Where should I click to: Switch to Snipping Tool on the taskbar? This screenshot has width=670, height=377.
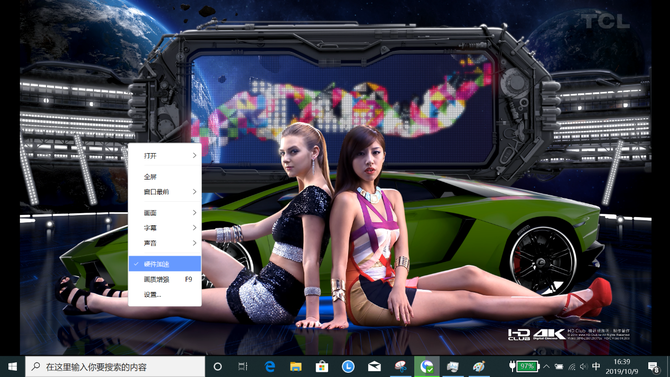click(x=400, y=366)
